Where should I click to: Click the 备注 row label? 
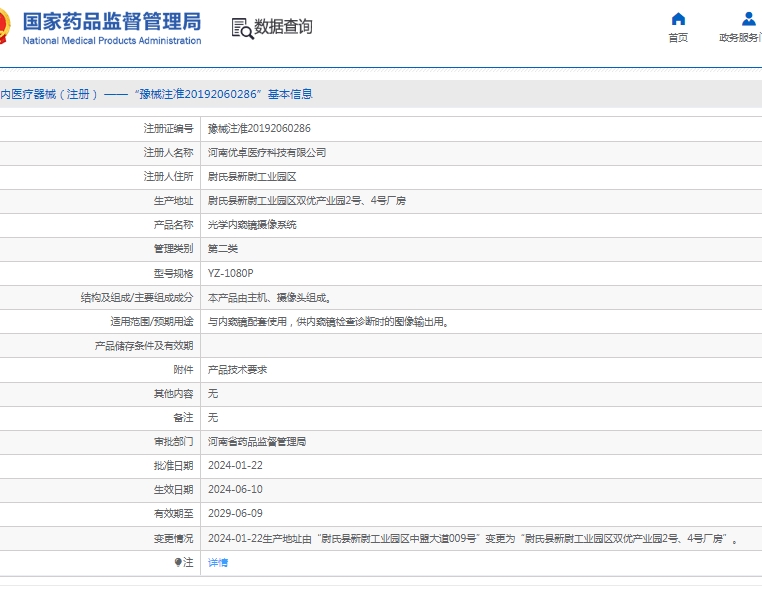[x=183, y=417]
